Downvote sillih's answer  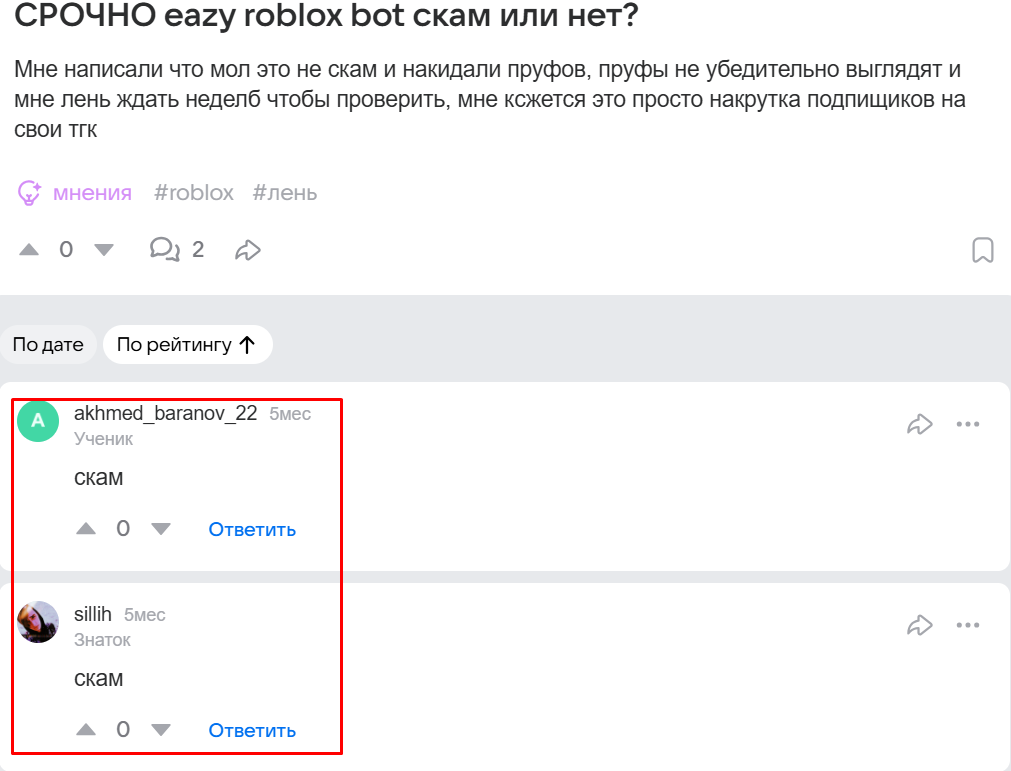point(161,730)
